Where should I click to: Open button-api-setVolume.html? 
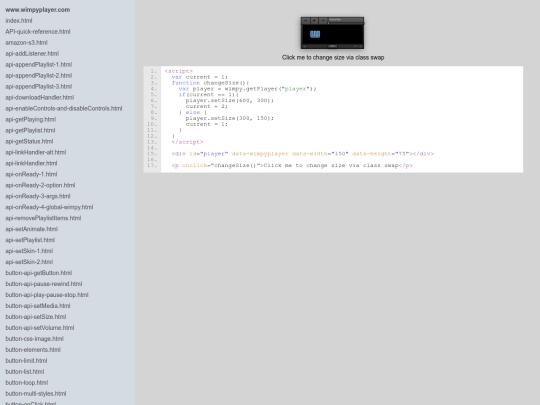(x=40, y=328)
